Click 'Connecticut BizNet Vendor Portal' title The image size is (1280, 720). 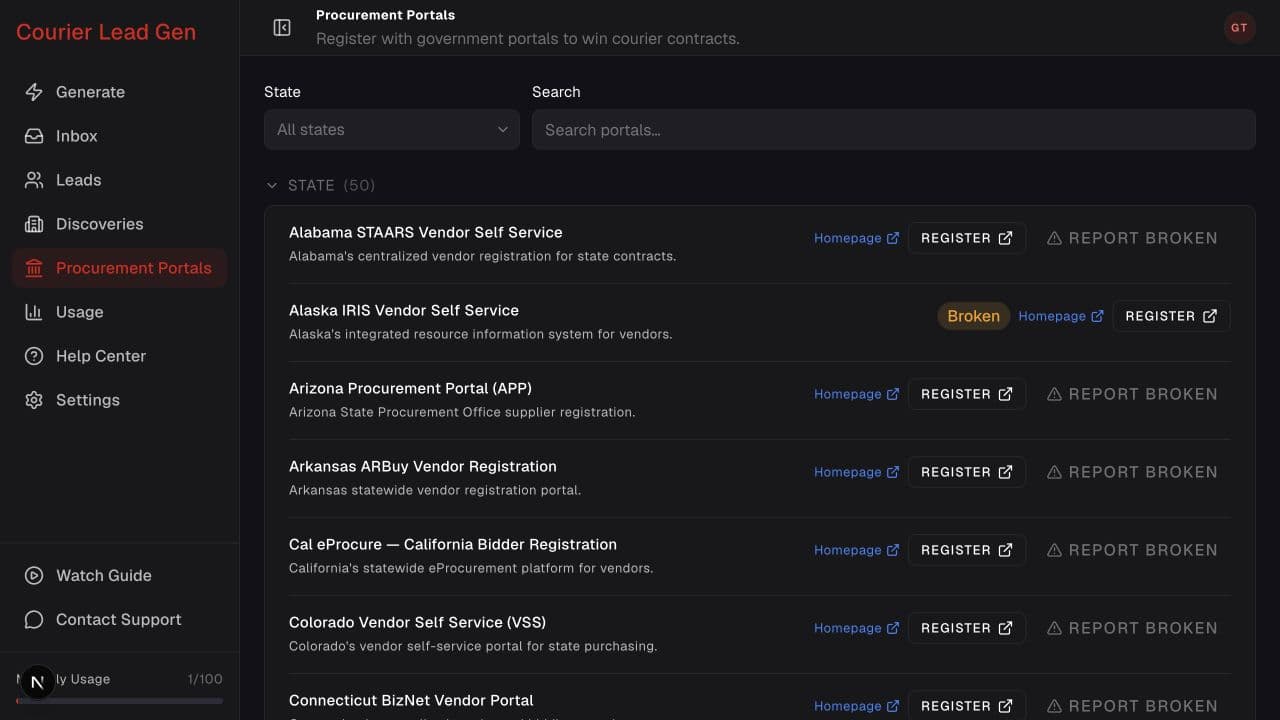411,700
